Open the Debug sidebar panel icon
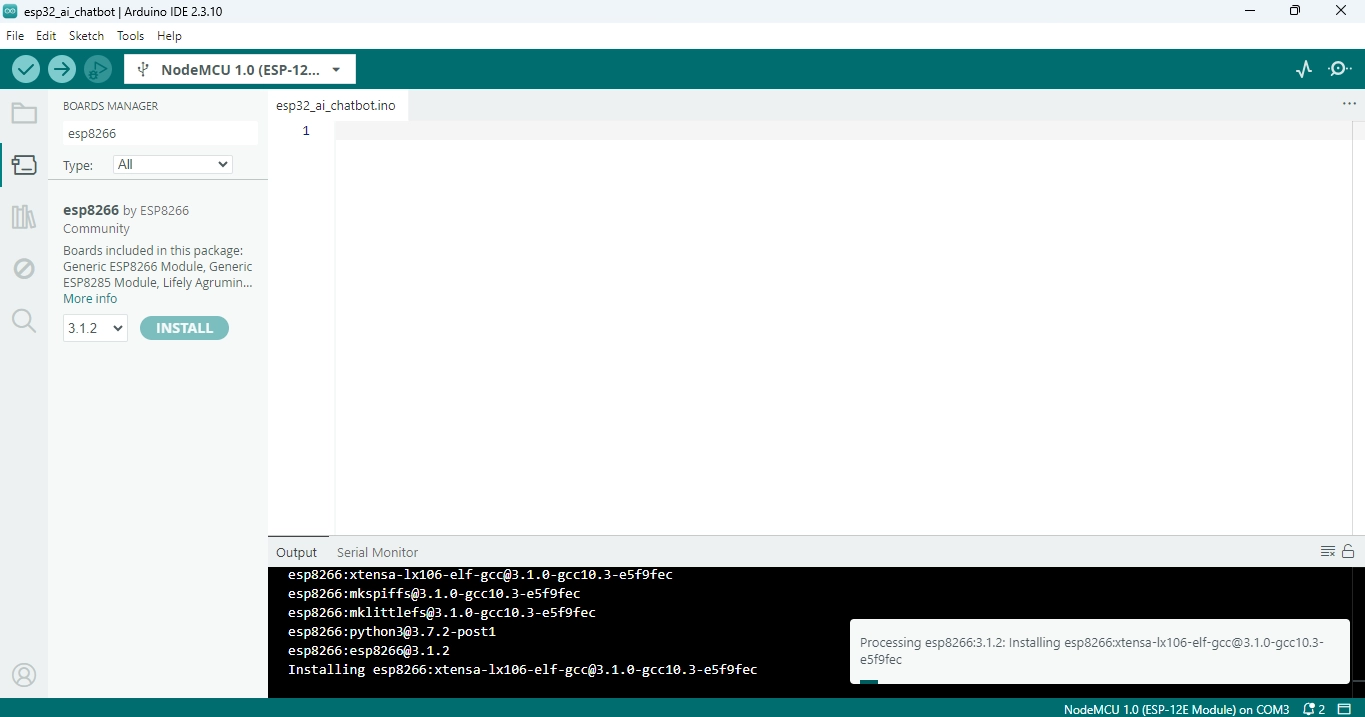Image resolution: width=1365 pixels, height=717 pixels. (24, 269)
